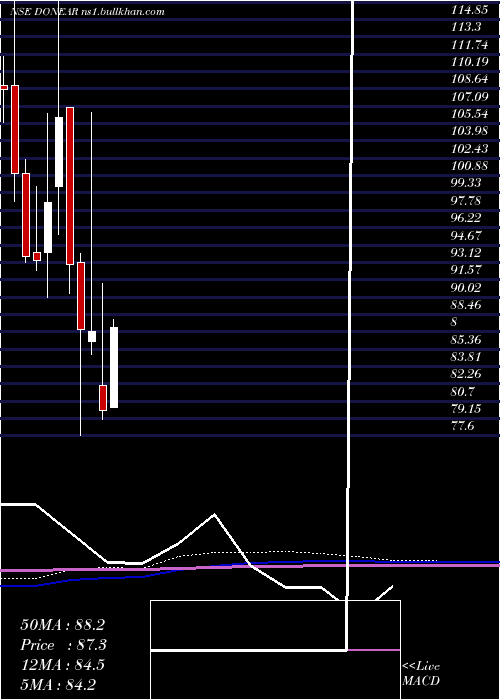This screenshot has height=700, width=500.
Task: Click the 97.78 price axis label
Action: 466,200
